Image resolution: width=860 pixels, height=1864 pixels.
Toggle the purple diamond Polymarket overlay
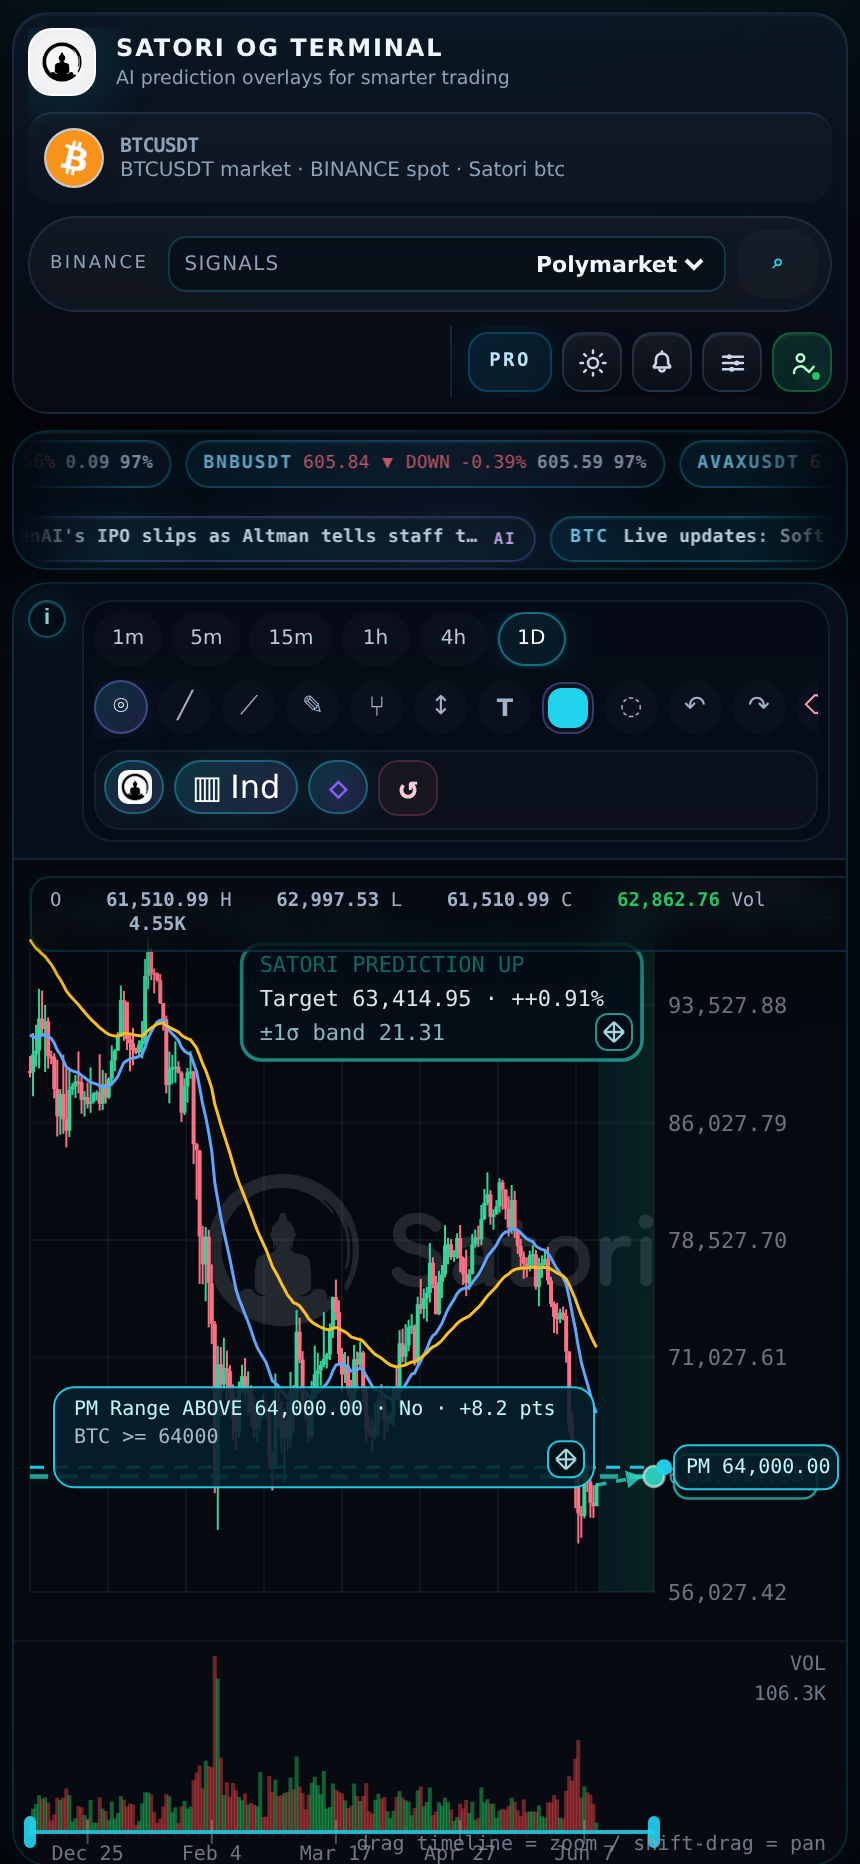338,788
